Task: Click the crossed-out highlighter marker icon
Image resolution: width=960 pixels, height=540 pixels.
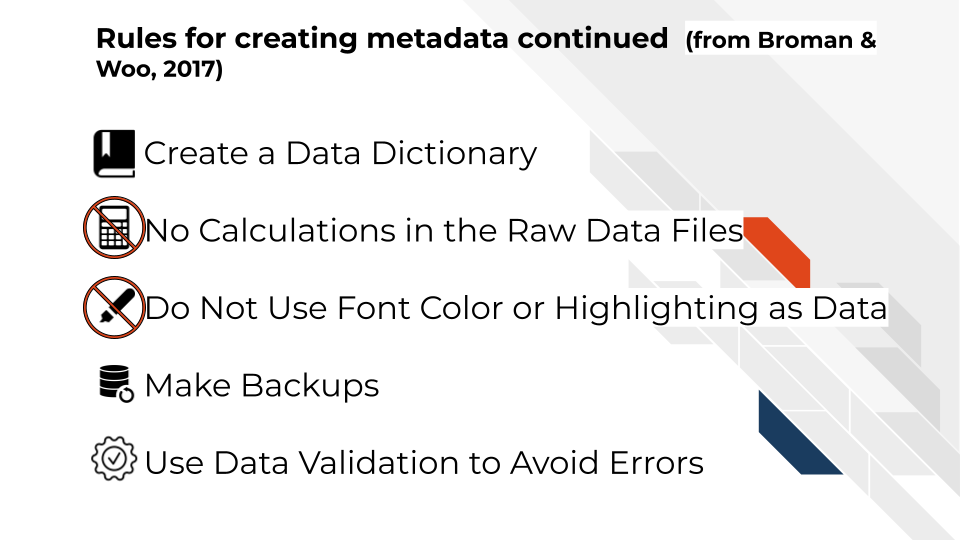Action: pyautogui.click(x=113, y=307)
